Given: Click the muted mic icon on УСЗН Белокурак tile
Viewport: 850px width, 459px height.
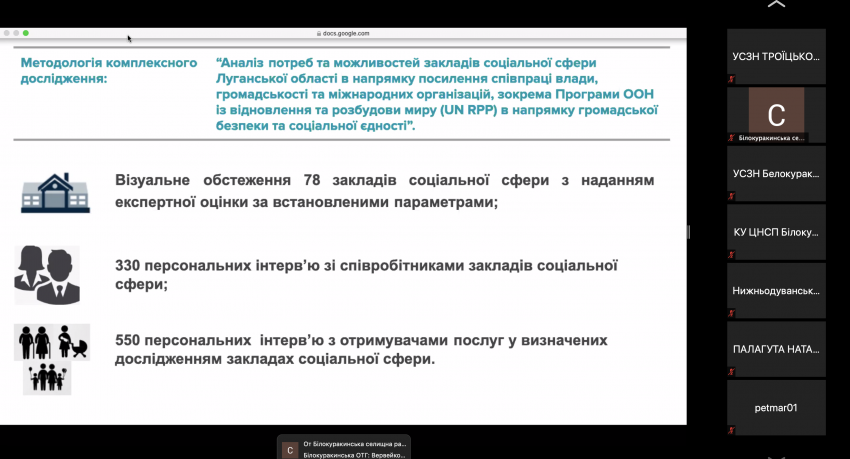Looking at the screenshot, I should pyautogui.click(x=731, y=196).
